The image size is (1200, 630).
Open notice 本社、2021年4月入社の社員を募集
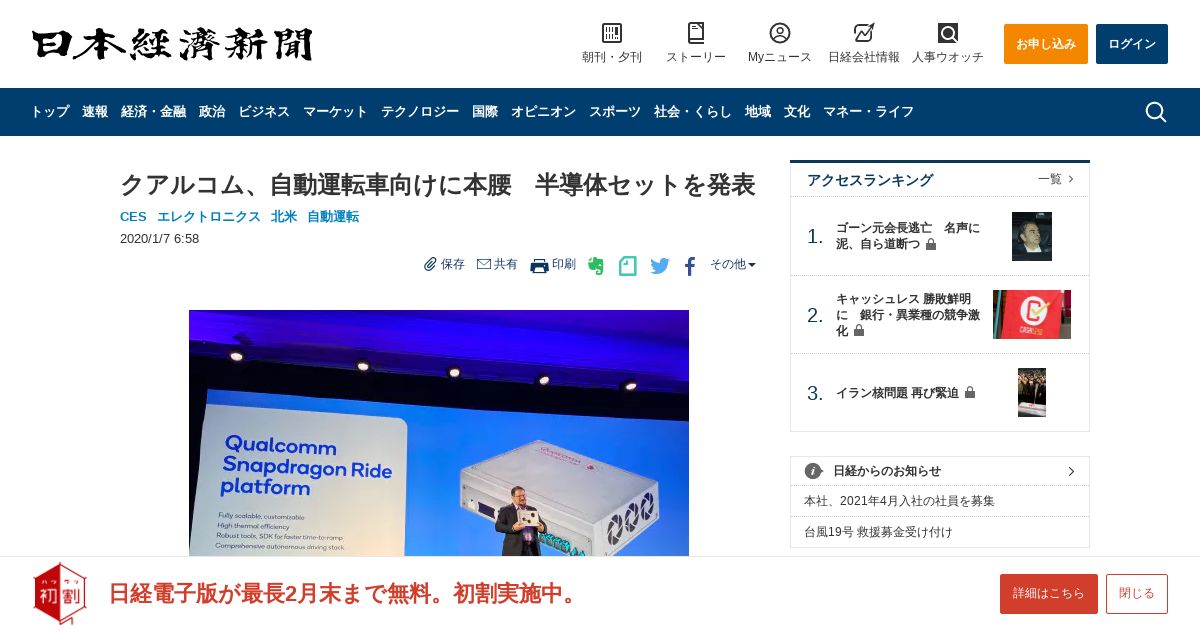pos(899,501)
